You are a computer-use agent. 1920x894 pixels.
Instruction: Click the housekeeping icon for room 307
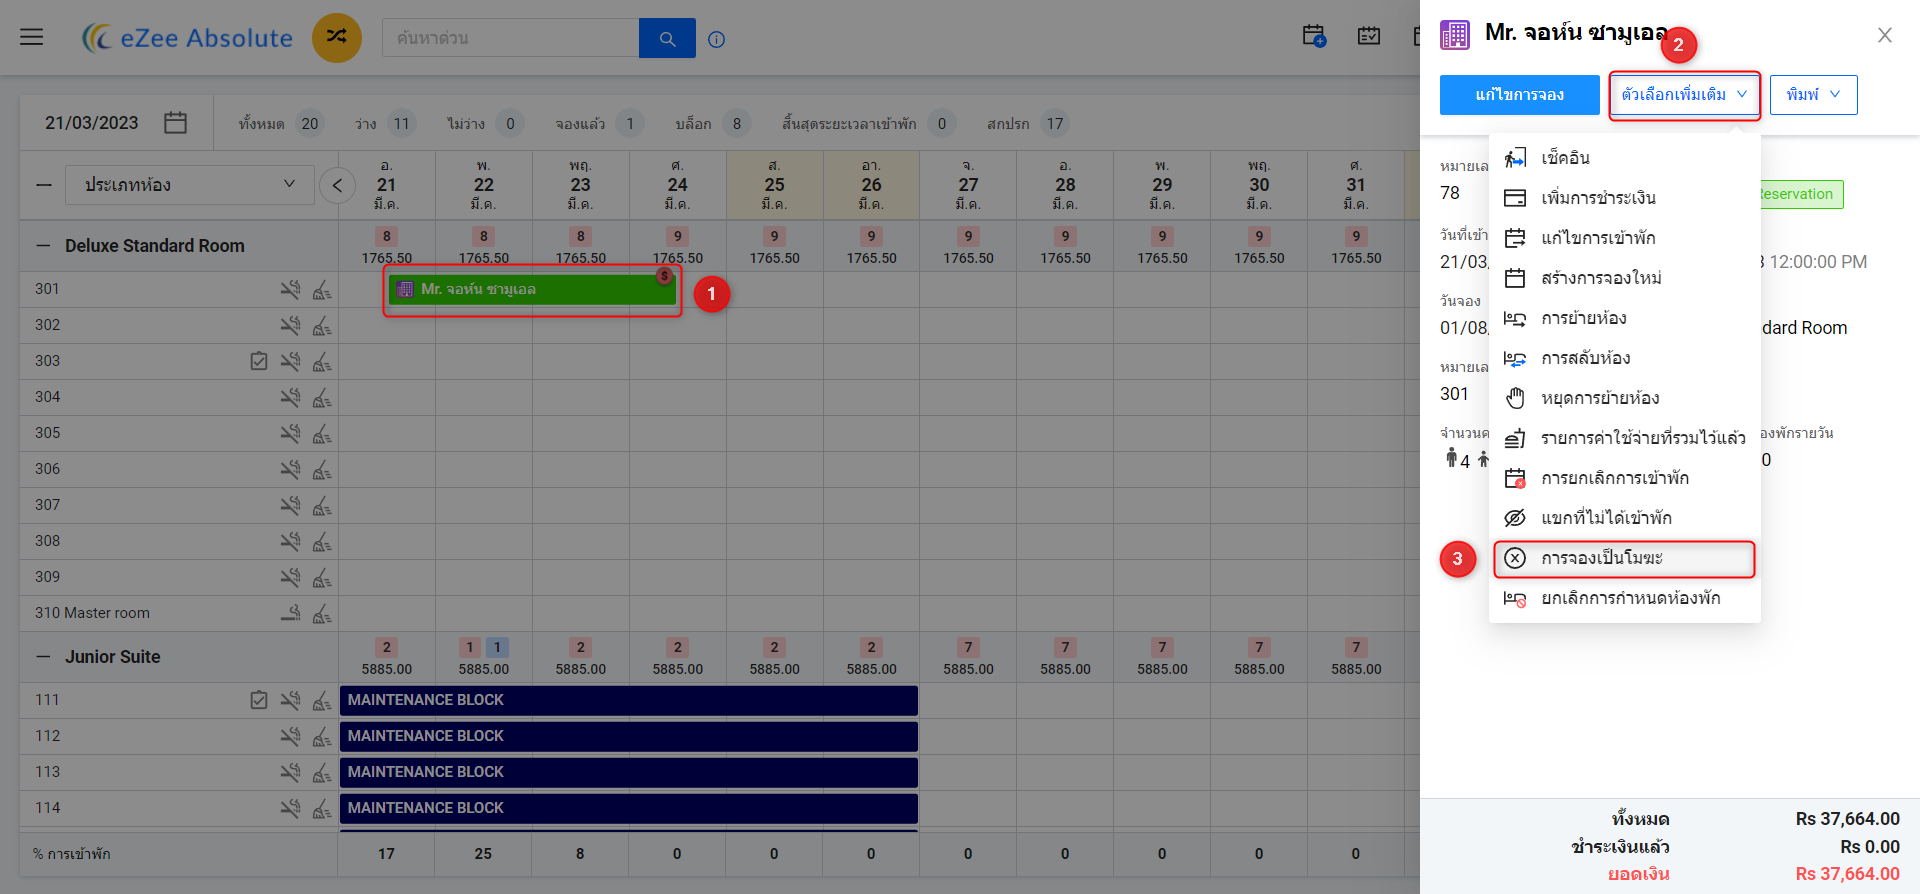322,505
